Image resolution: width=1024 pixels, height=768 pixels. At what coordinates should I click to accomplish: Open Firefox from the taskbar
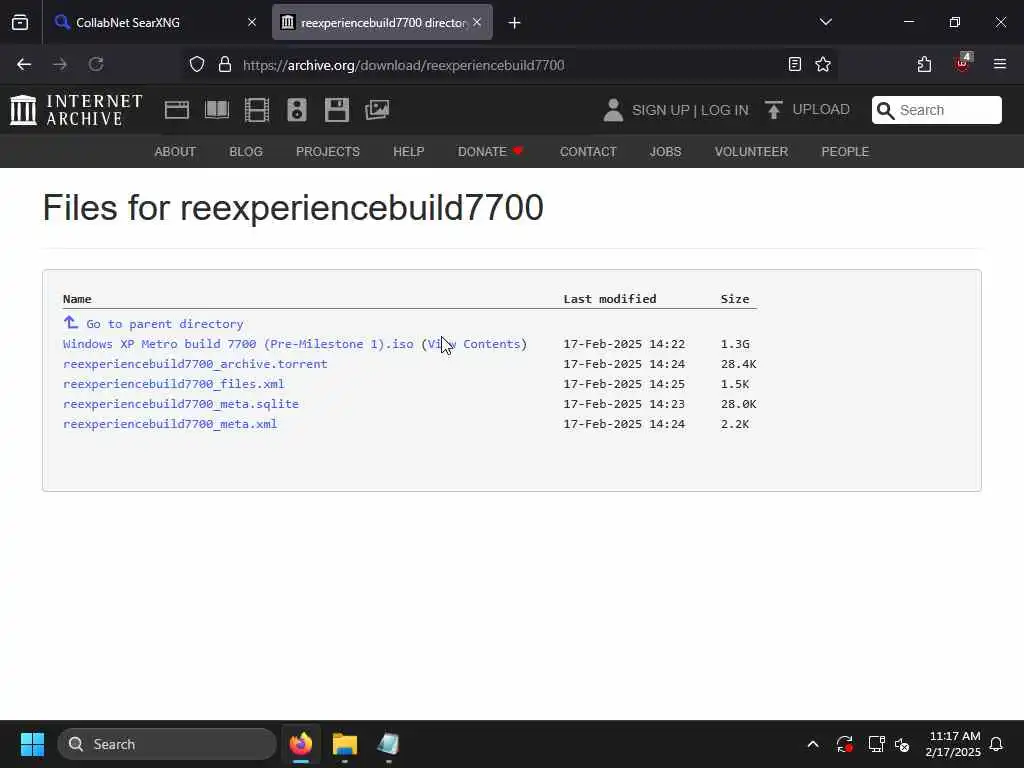[301, 744]
